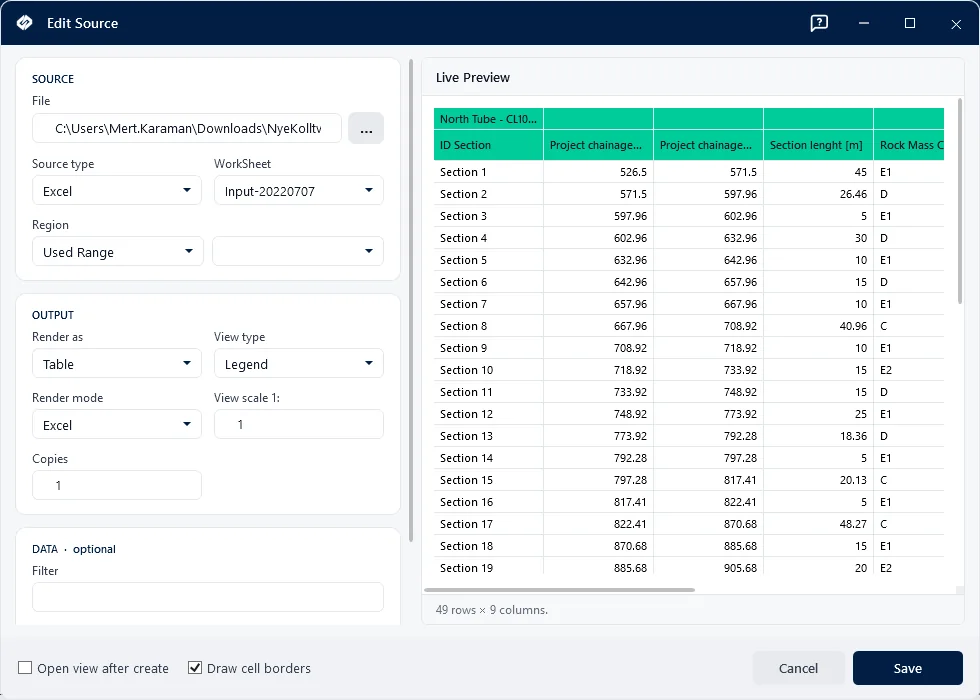
Task: Click the 526.5 chainage cell
Action: [x=599, y=172]
